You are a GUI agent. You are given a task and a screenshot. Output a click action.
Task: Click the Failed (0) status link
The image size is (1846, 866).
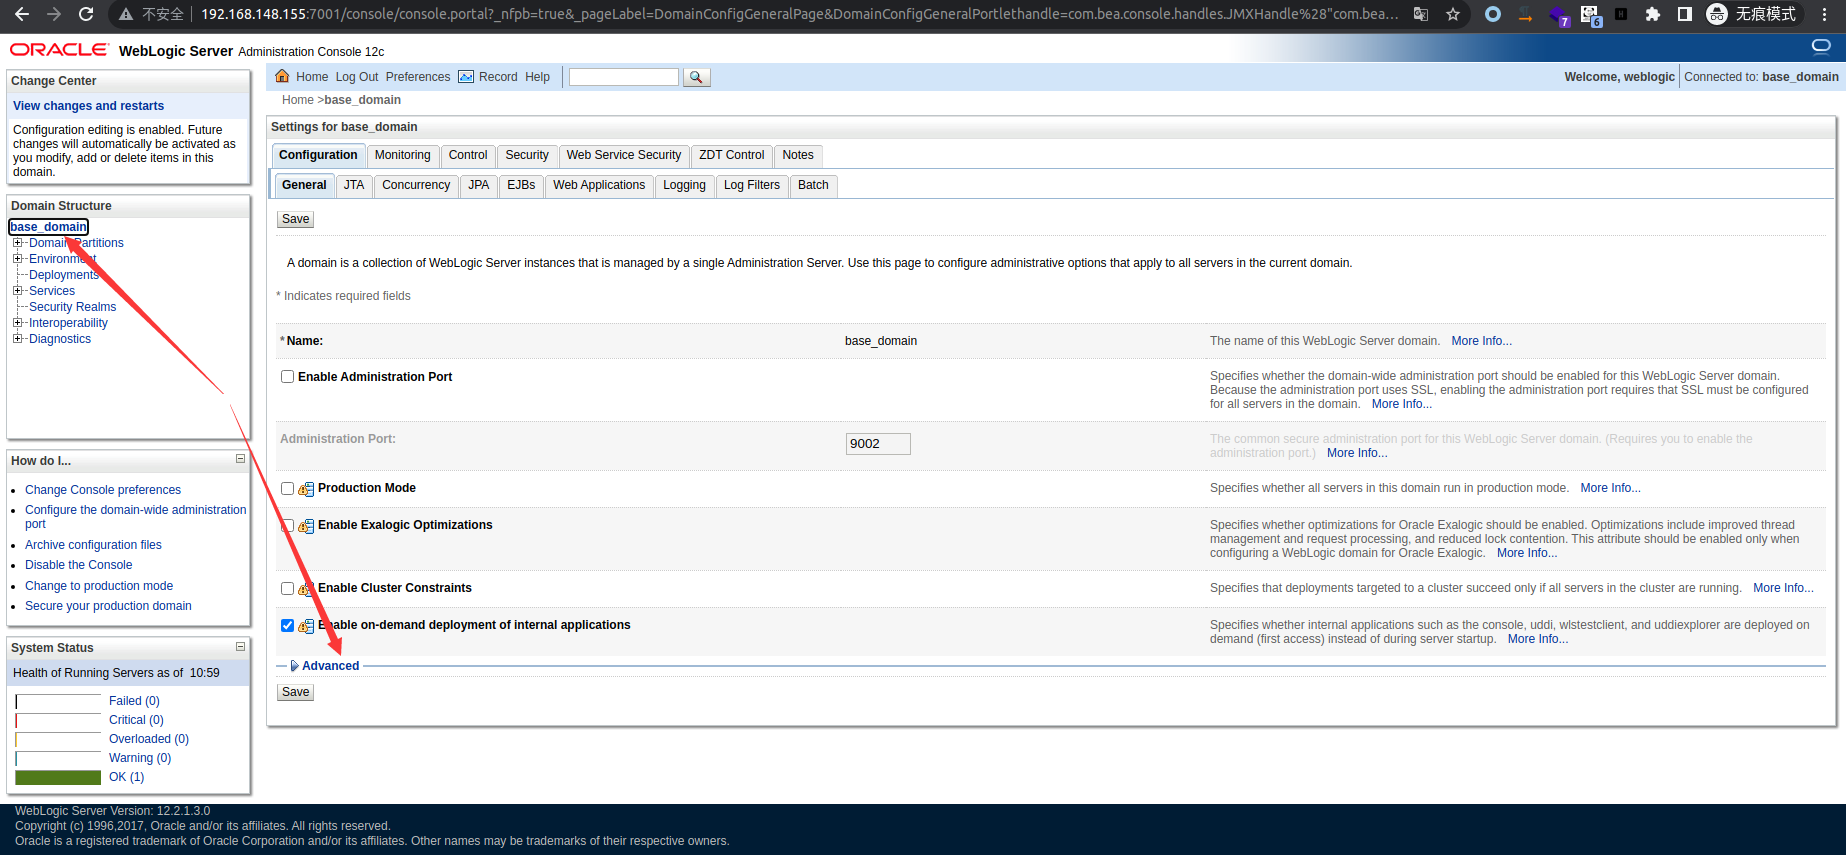[x=134, y=701]
